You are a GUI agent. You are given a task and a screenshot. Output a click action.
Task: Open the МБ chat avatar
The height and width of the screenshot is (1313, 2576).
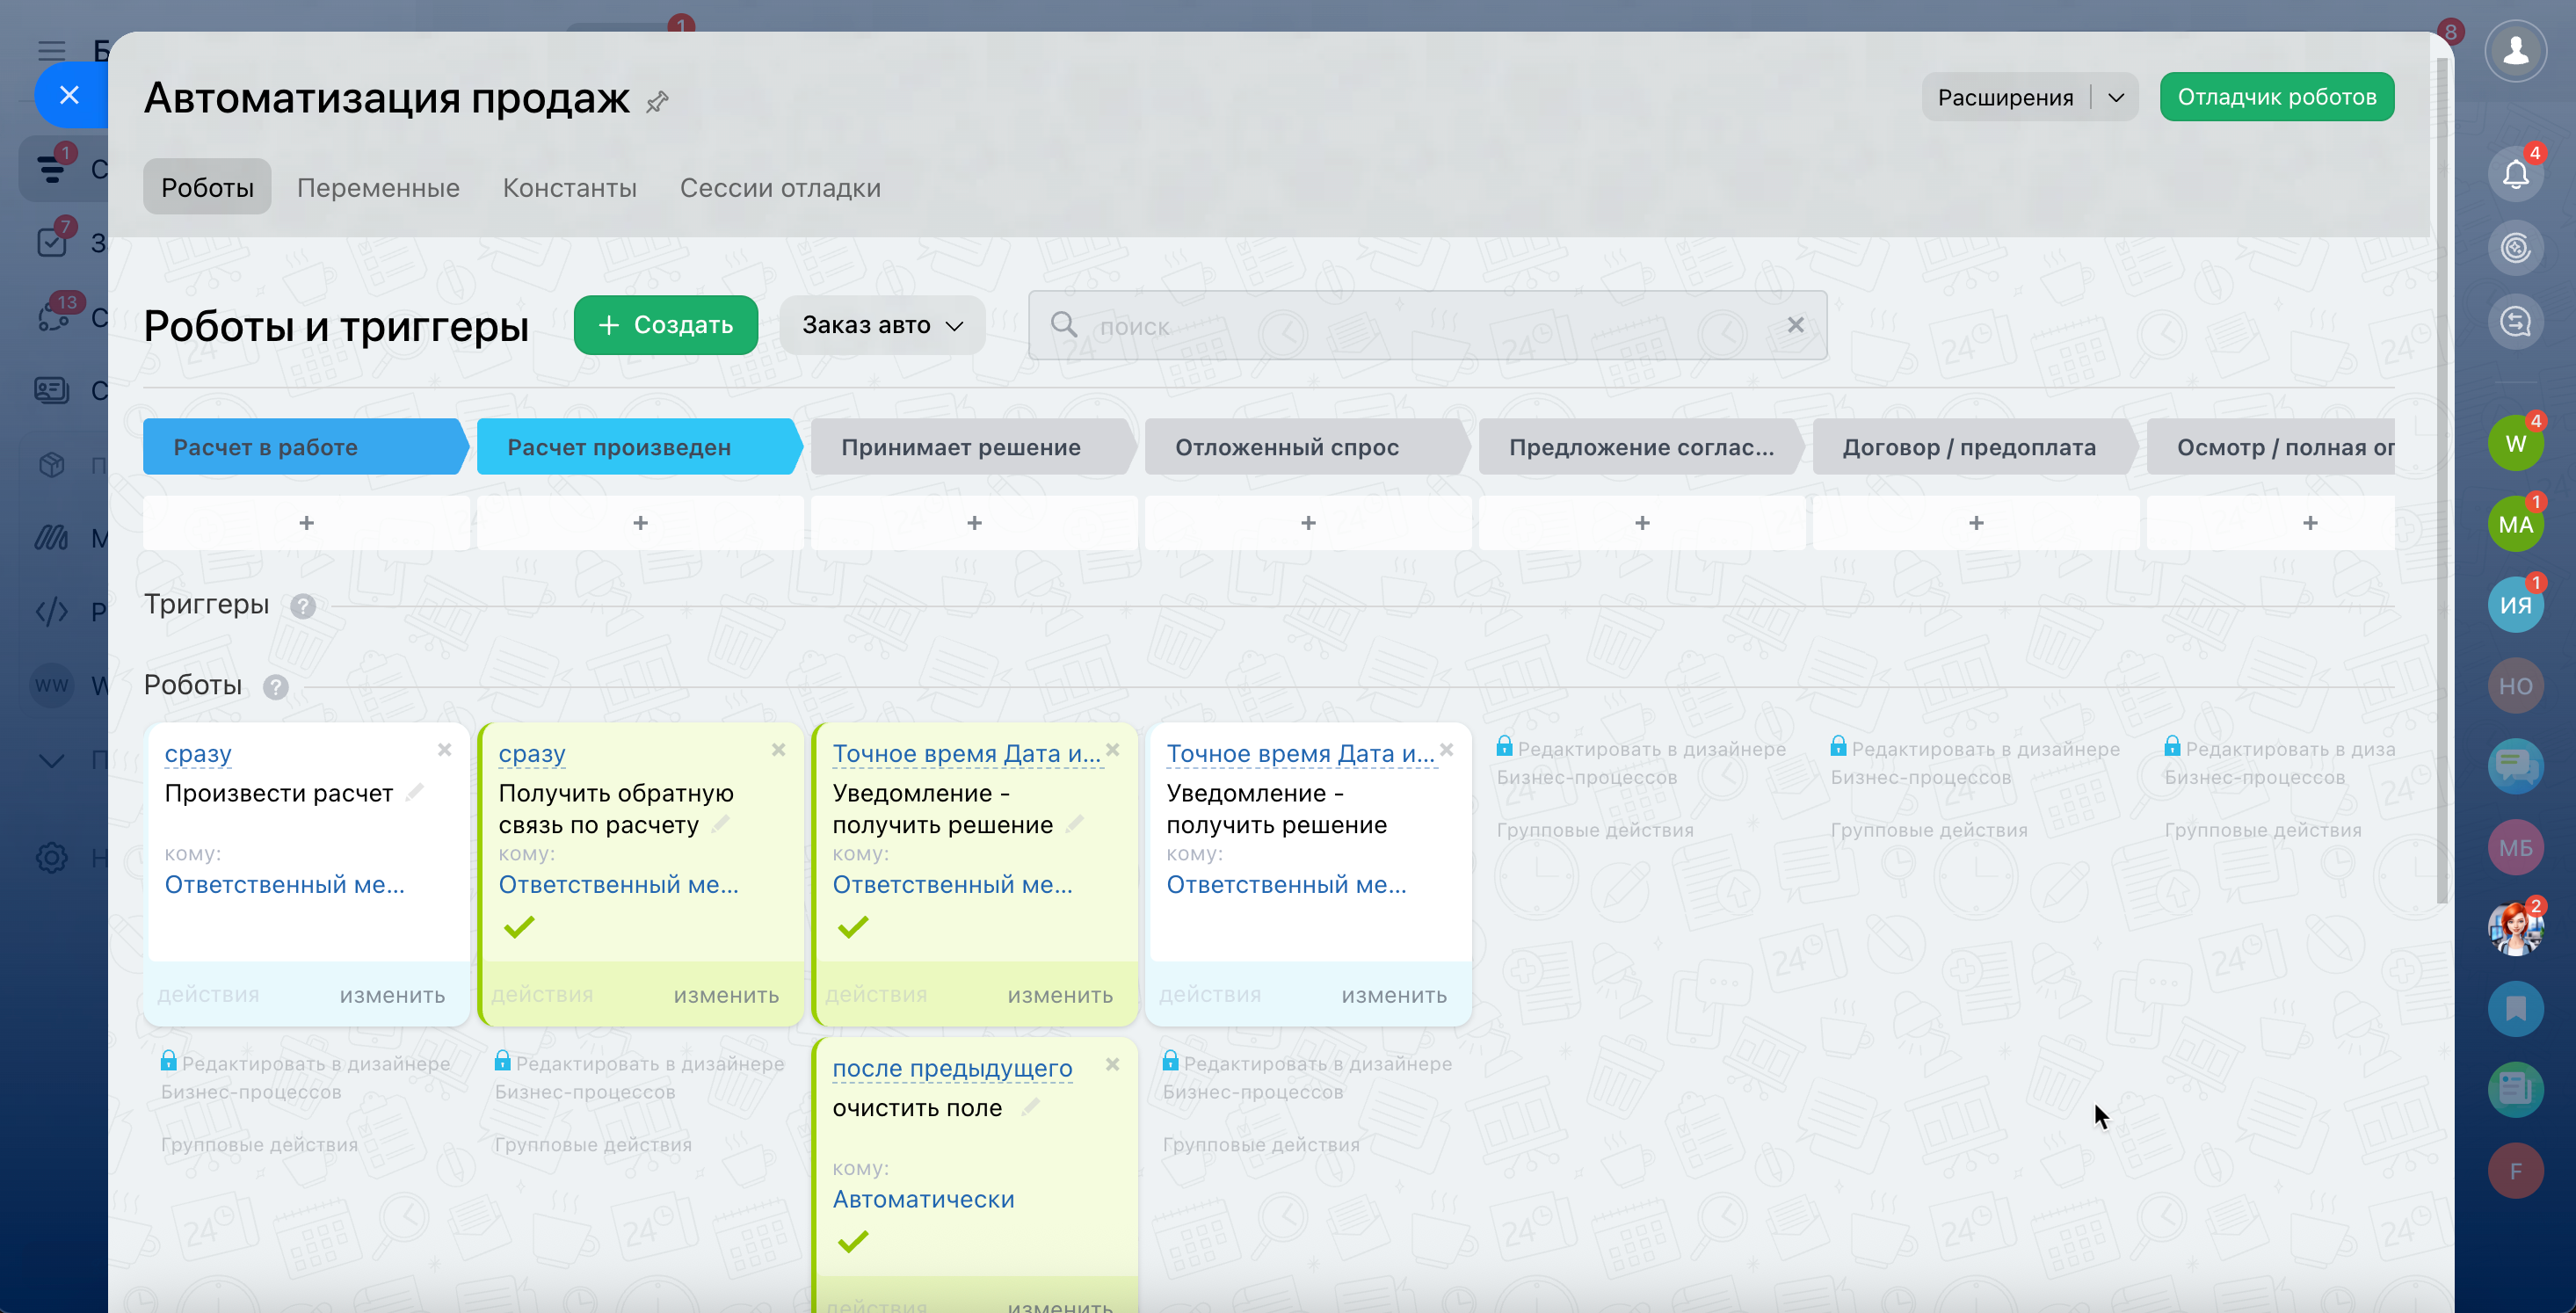pyautogui.click(x=2515, y=848)
